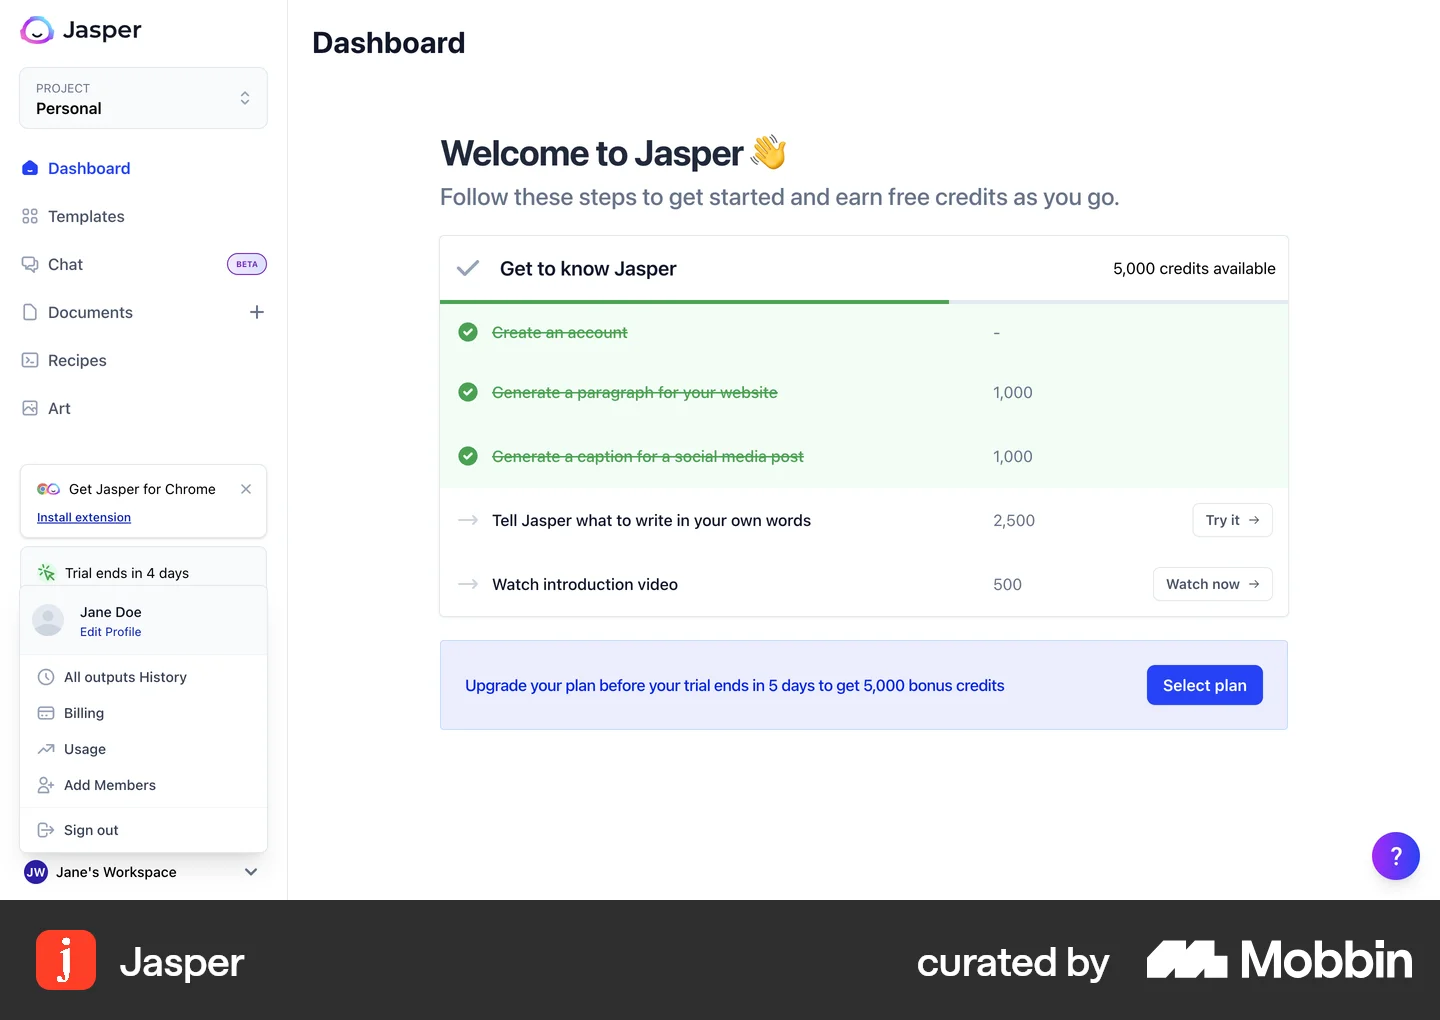
Task: Collapse the Get to know Jasper section
Action: (x=468, y=268)
